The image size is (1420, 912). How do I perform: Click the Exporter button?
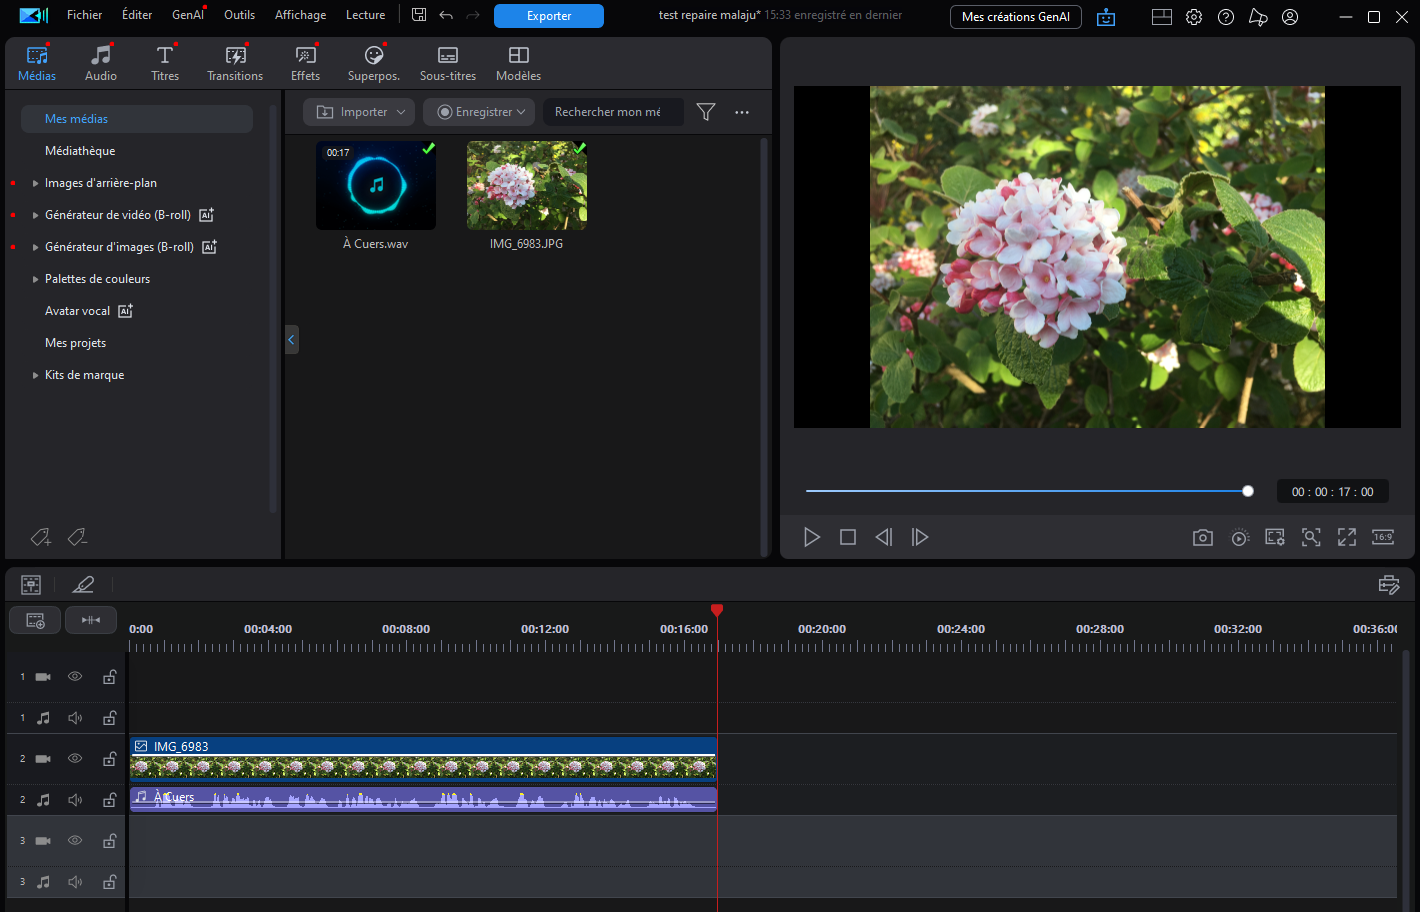(x=549, y=16)
